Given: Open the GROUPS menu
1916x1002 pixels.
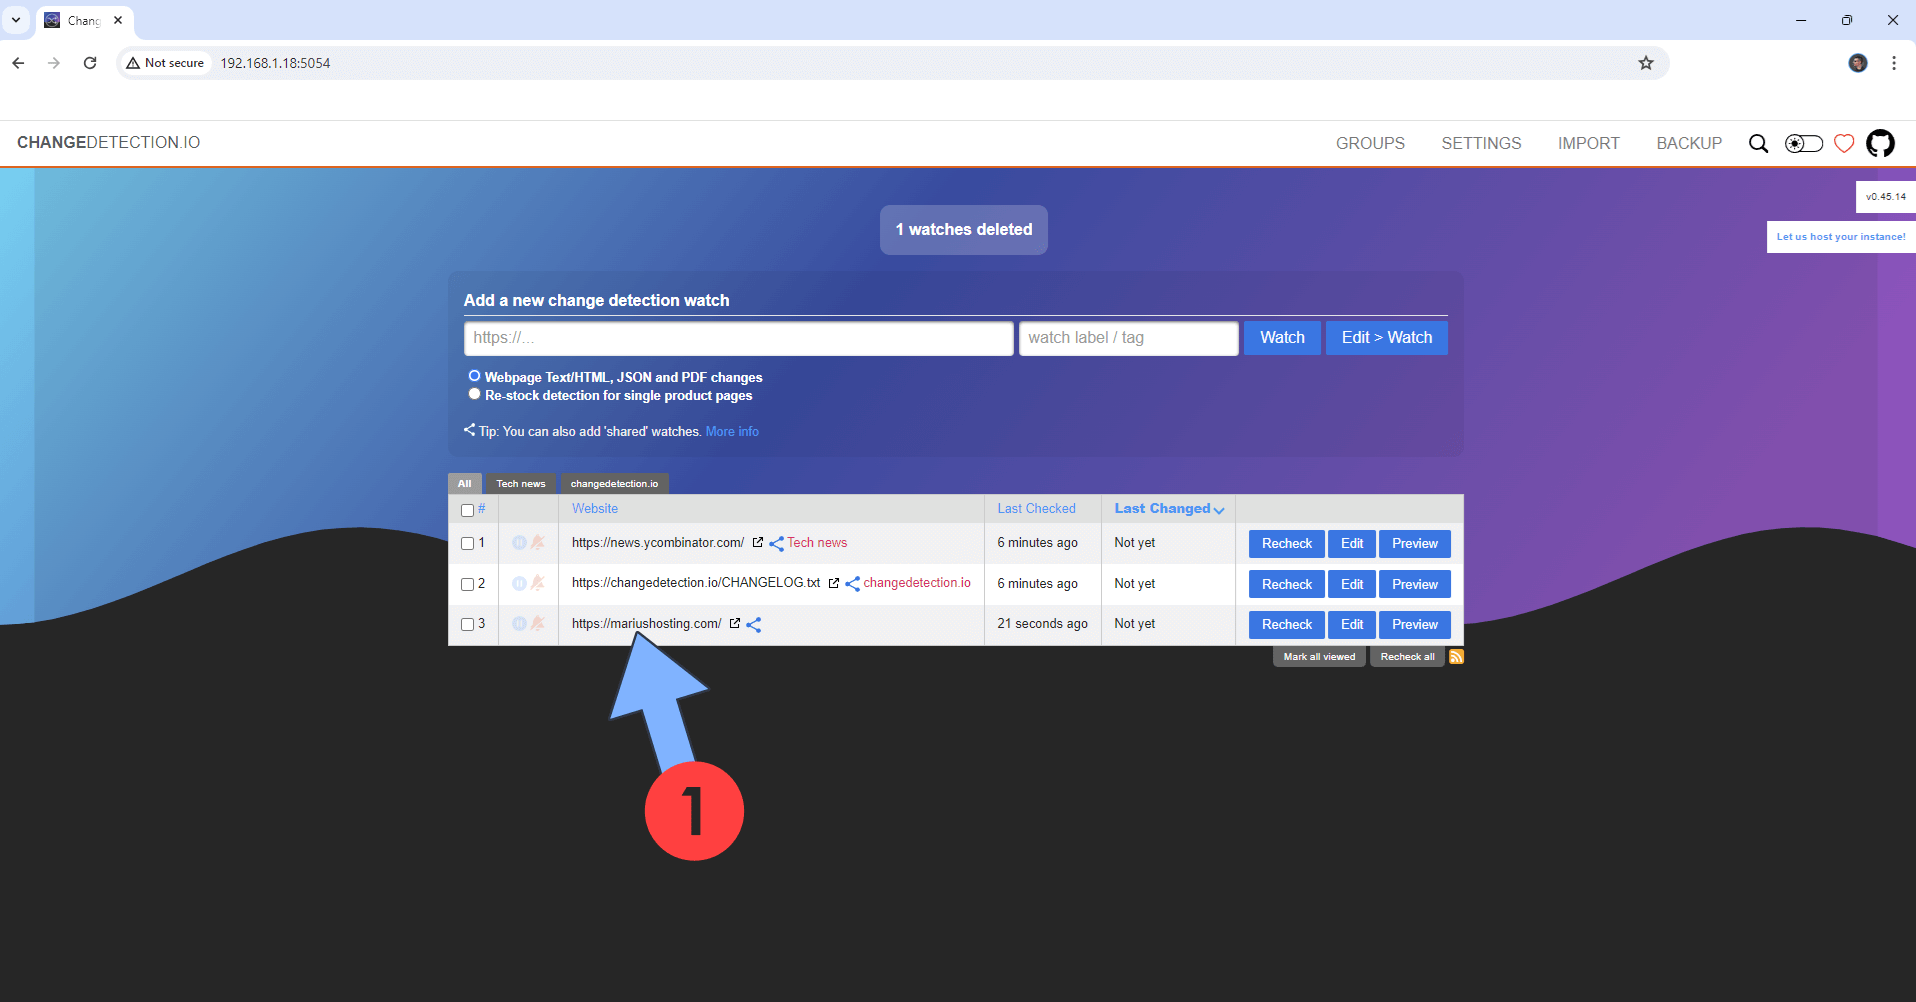Looking at the screenshot, I should click(1370, 143).
